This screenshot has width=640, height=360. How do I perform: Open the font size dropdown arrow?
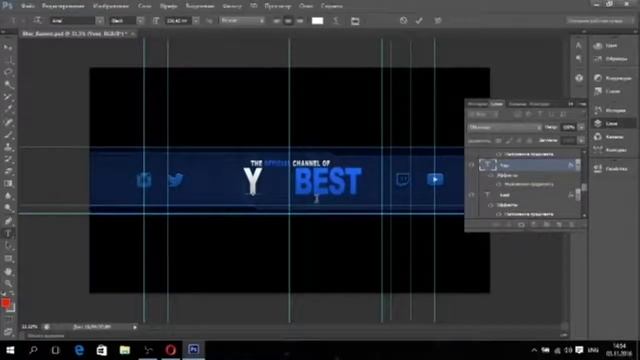pyautogui.click(x=196, y=20)
